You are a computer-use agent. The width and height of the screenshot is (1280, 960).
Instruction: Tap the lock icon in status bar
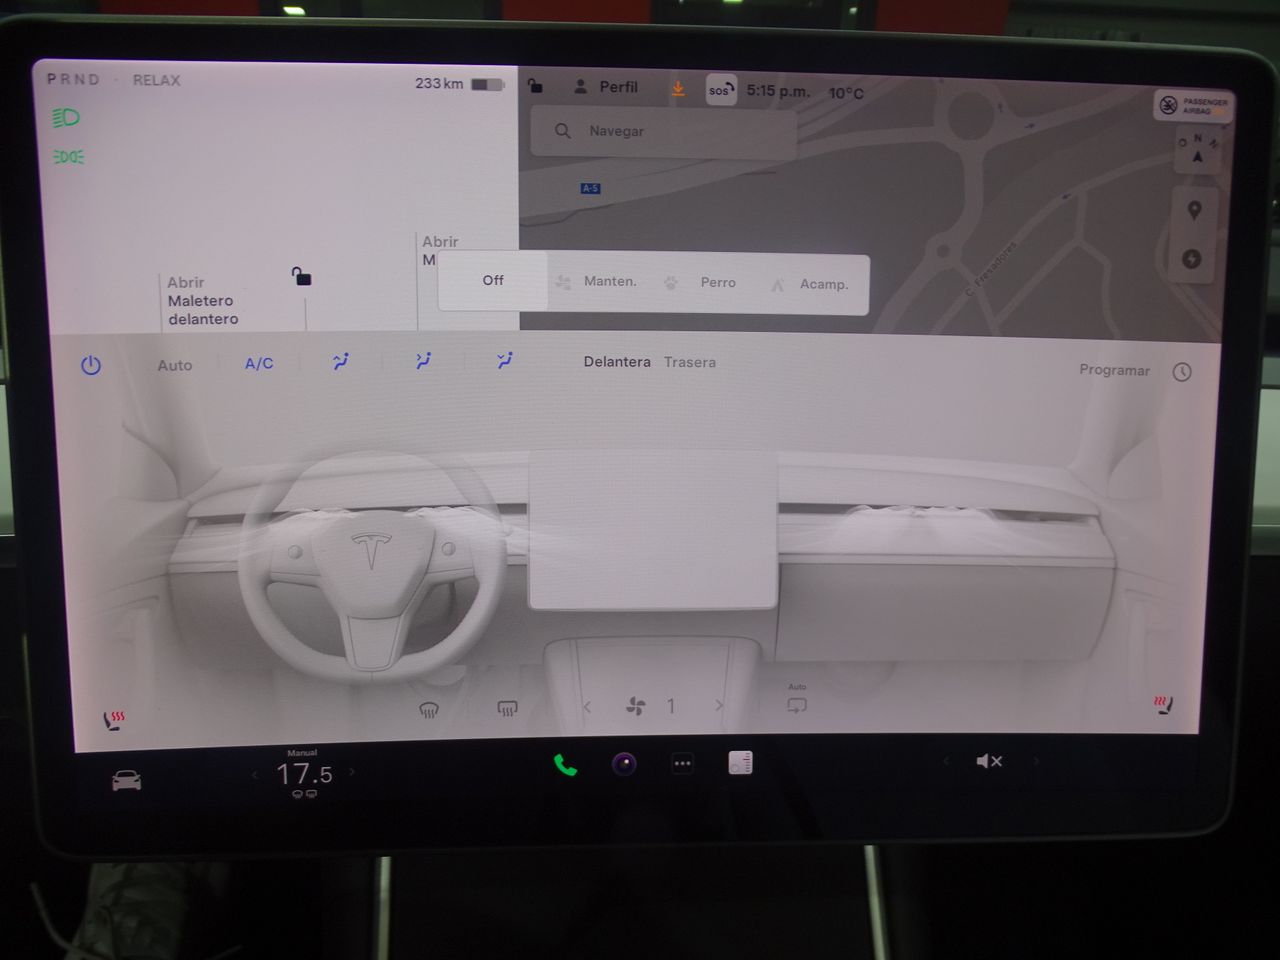pyautogui.click(x=535, y=86)
